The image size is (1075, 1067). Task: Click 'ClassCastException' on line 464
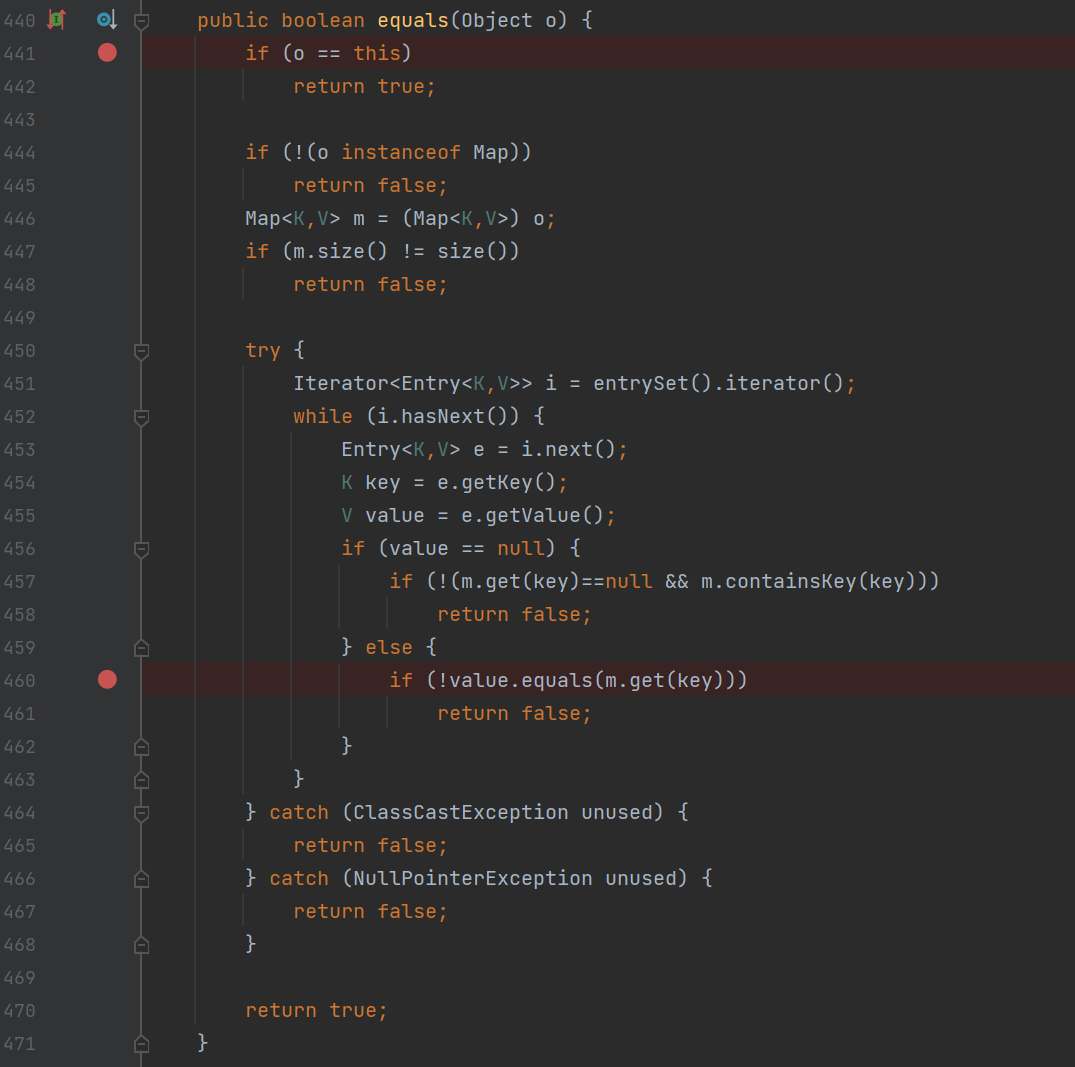click(461, 812)
